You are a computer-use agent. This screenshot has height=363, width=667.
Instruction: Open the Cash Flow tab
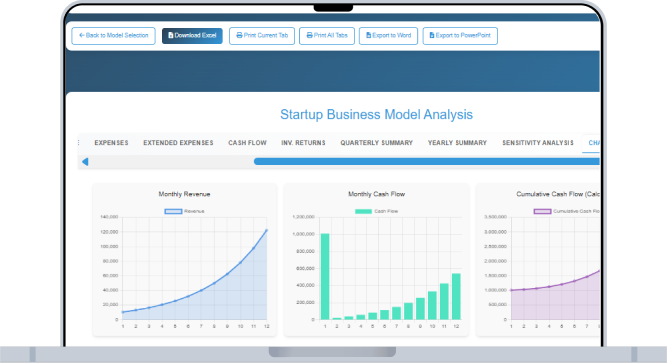247,143
